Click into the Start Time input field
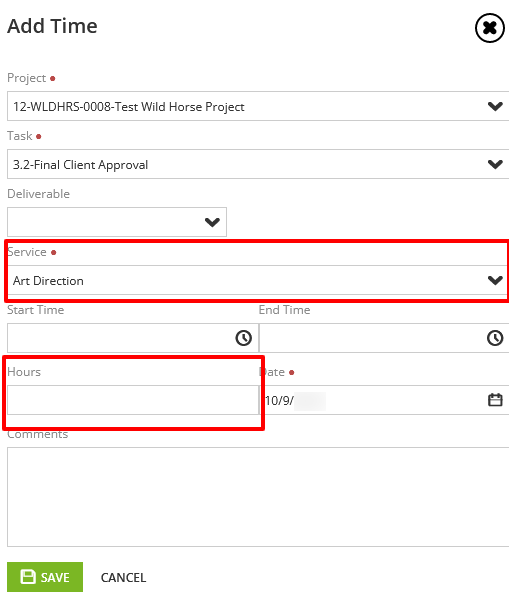Viewport: 509px width, 608px height. (133, 338)
